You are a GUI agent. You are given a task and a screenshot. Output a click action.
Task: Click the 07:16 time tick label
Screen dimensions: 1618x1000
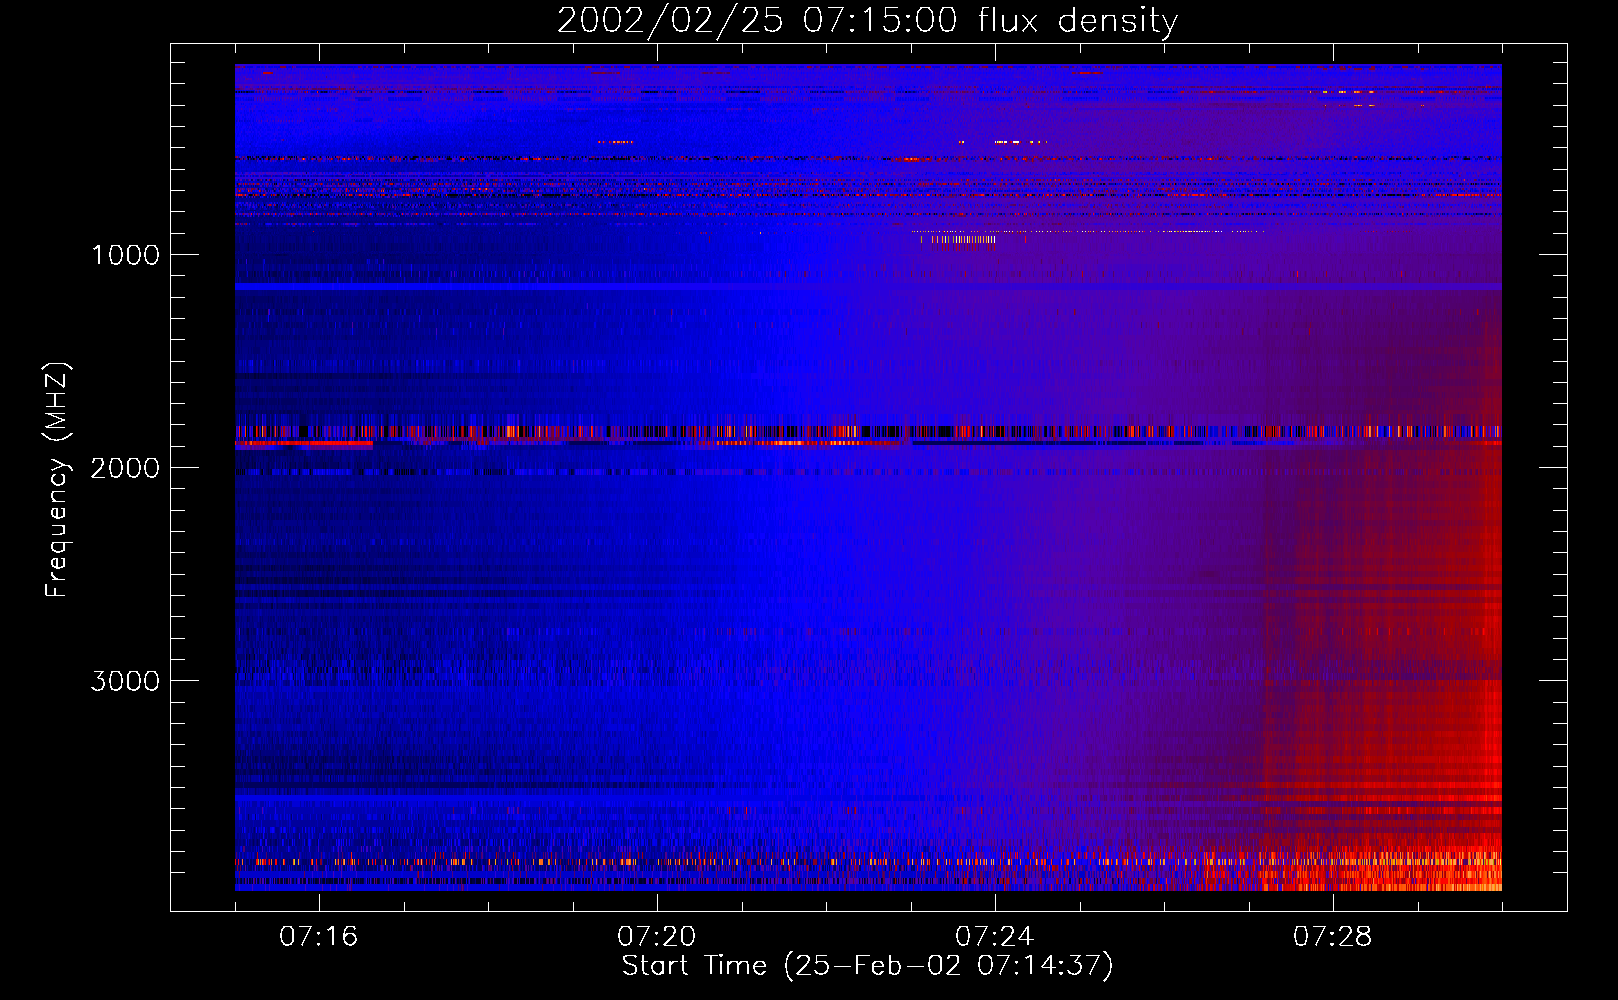tap(319, 937)
